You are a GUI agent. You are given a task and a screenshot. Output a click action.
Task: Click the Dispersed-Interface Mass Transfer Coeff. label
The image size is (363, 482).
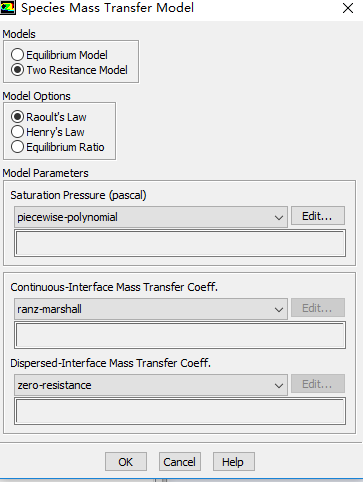tap(110, 363)
